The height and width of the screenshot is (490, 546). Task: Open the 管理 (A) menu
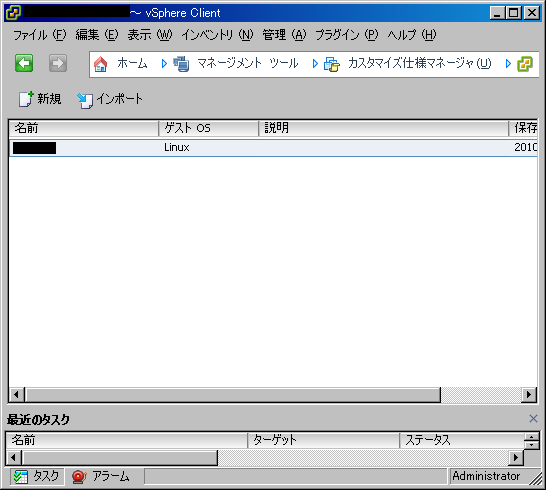284,35
